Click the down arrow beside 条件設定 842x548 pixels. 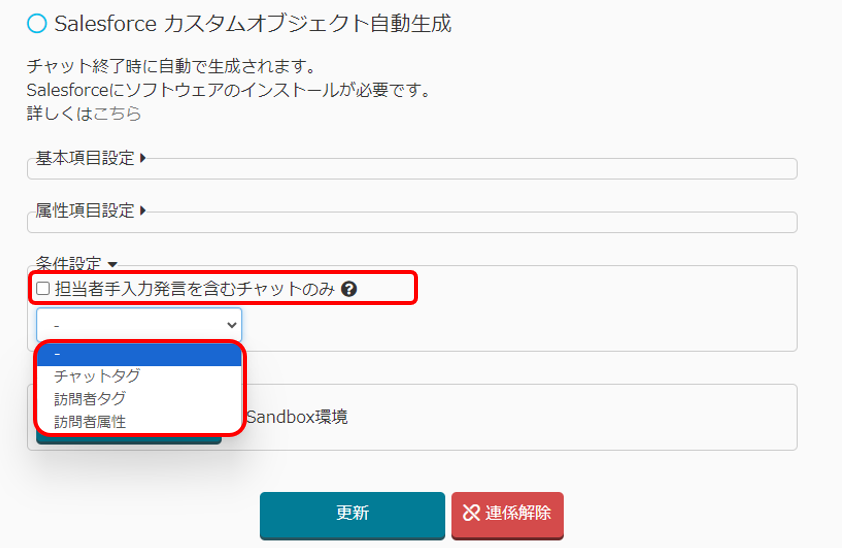pyautogui.click(x=112, y=265)
